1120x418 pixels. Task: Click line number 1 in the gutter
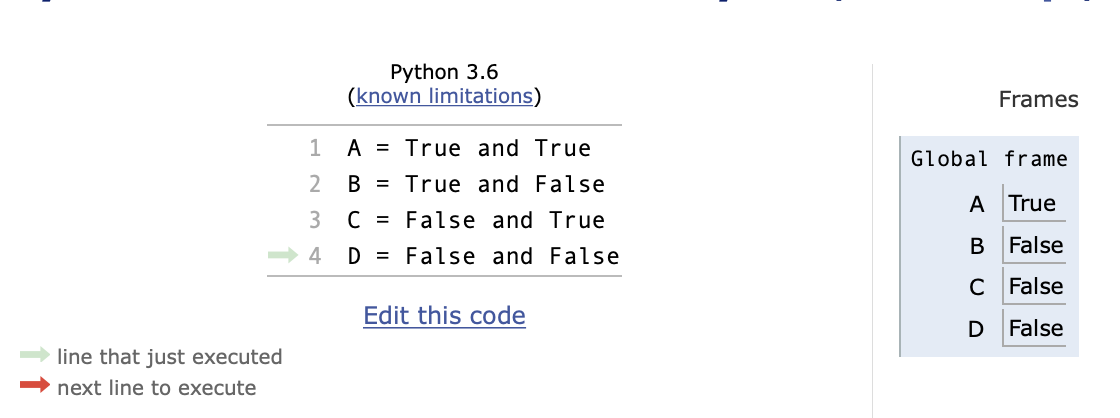315,149
